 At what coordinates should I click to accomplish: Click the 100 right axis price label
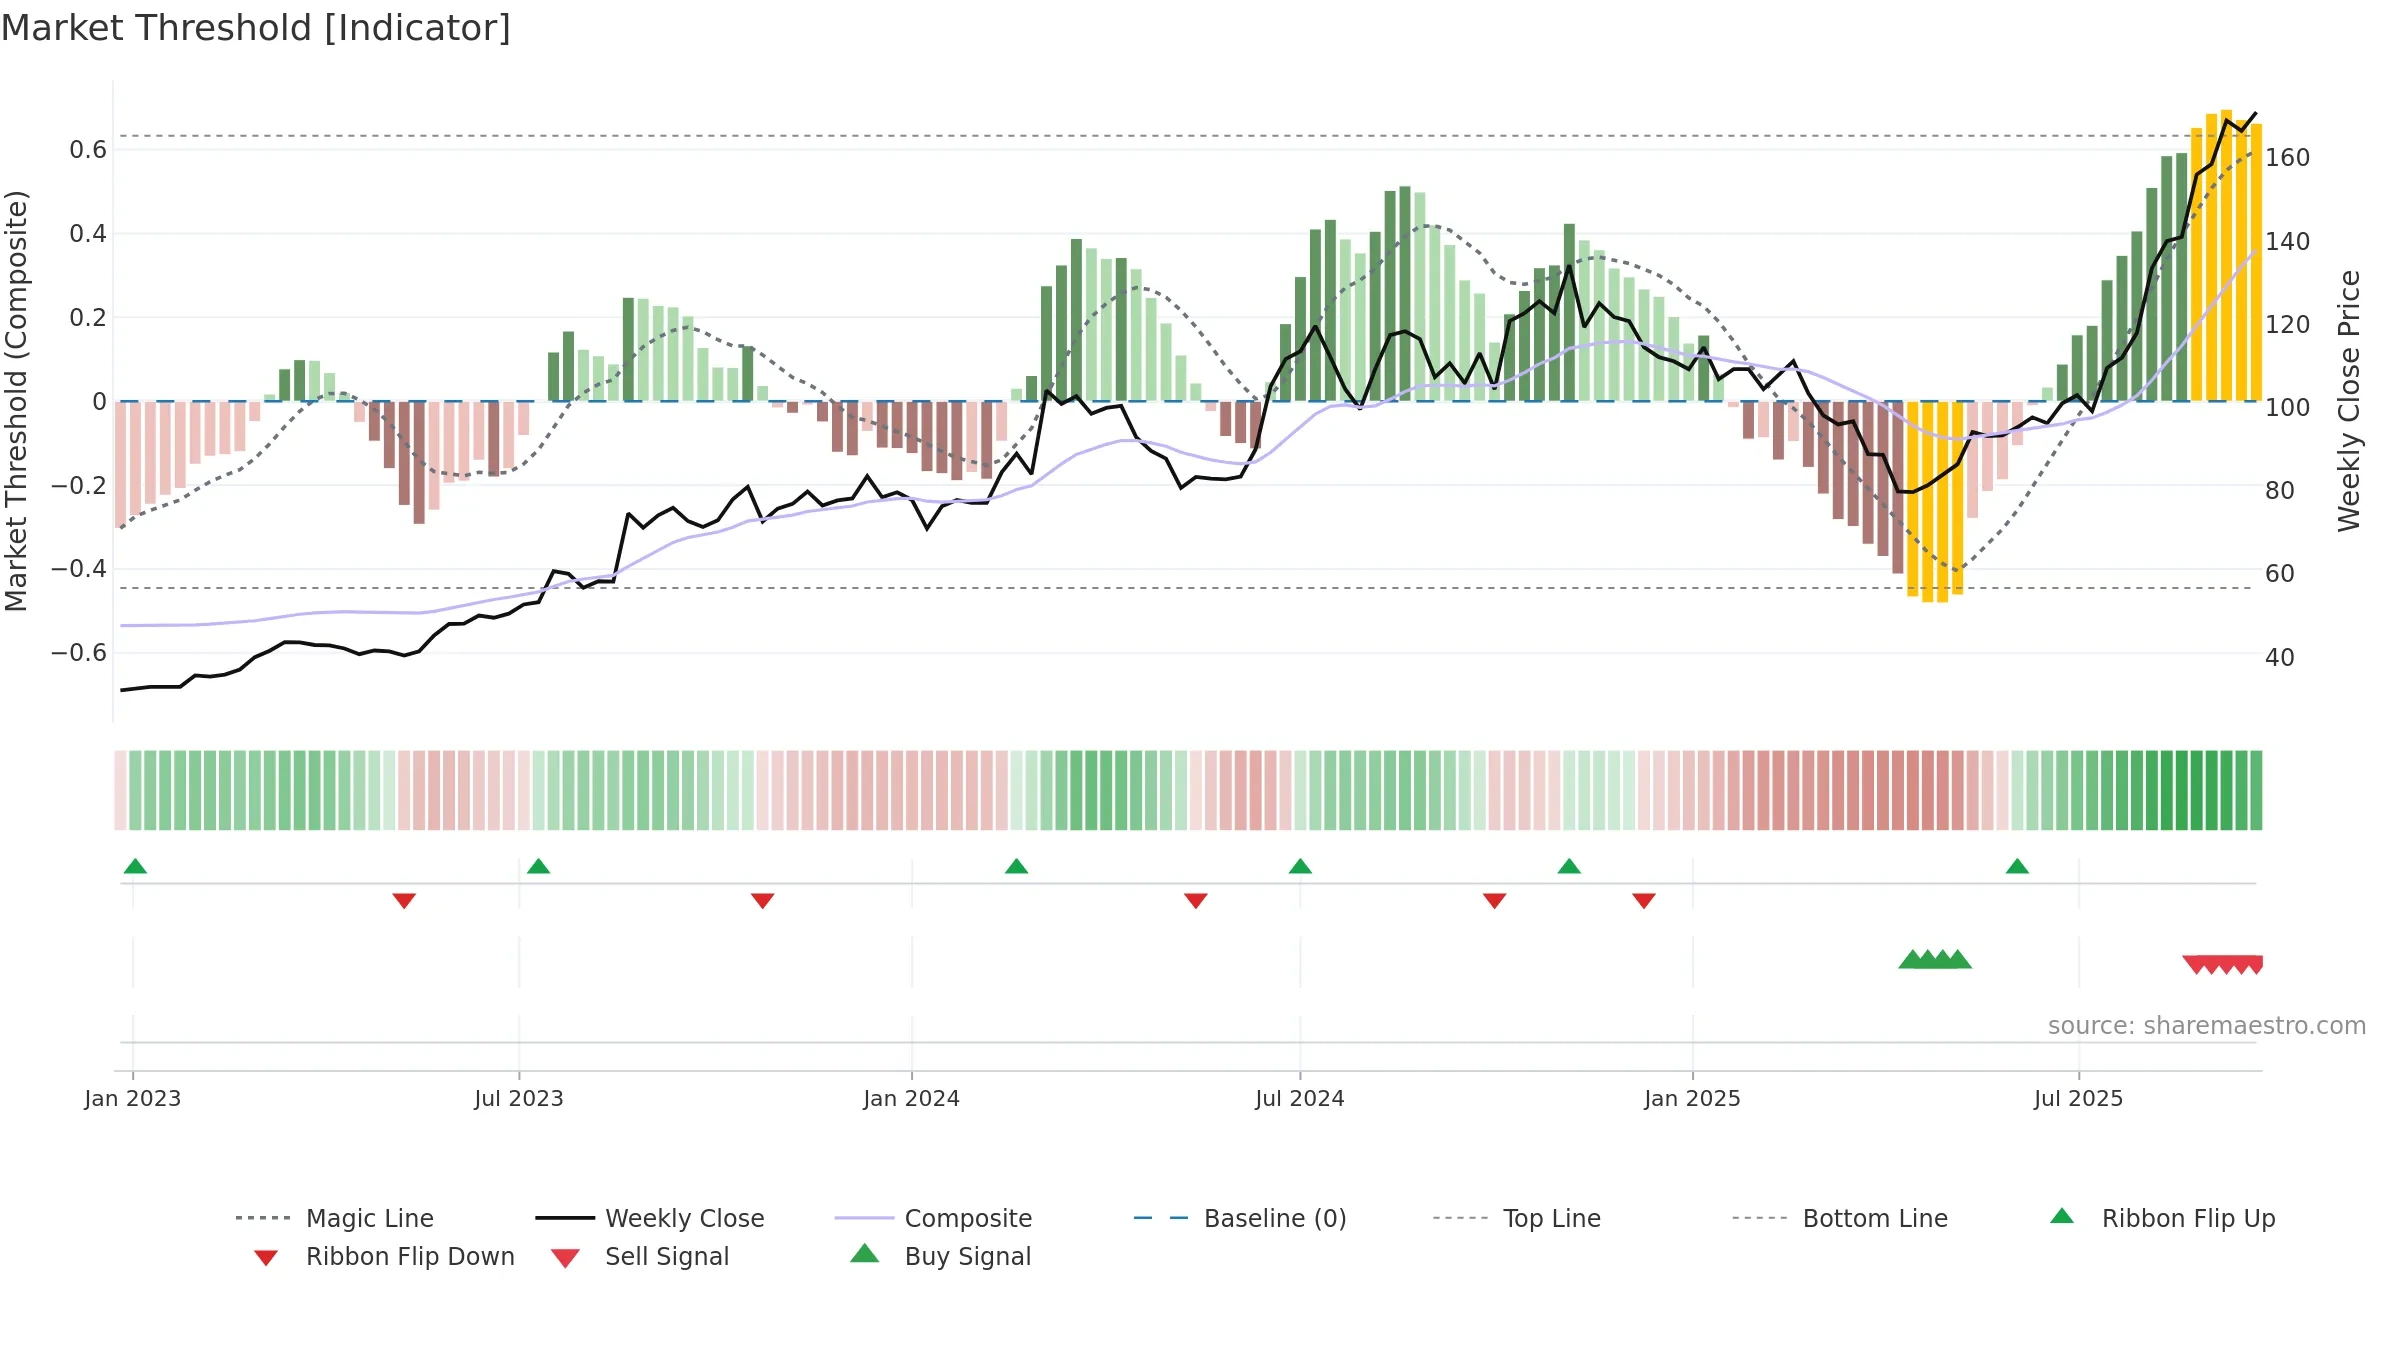(x=2288, y=408)
